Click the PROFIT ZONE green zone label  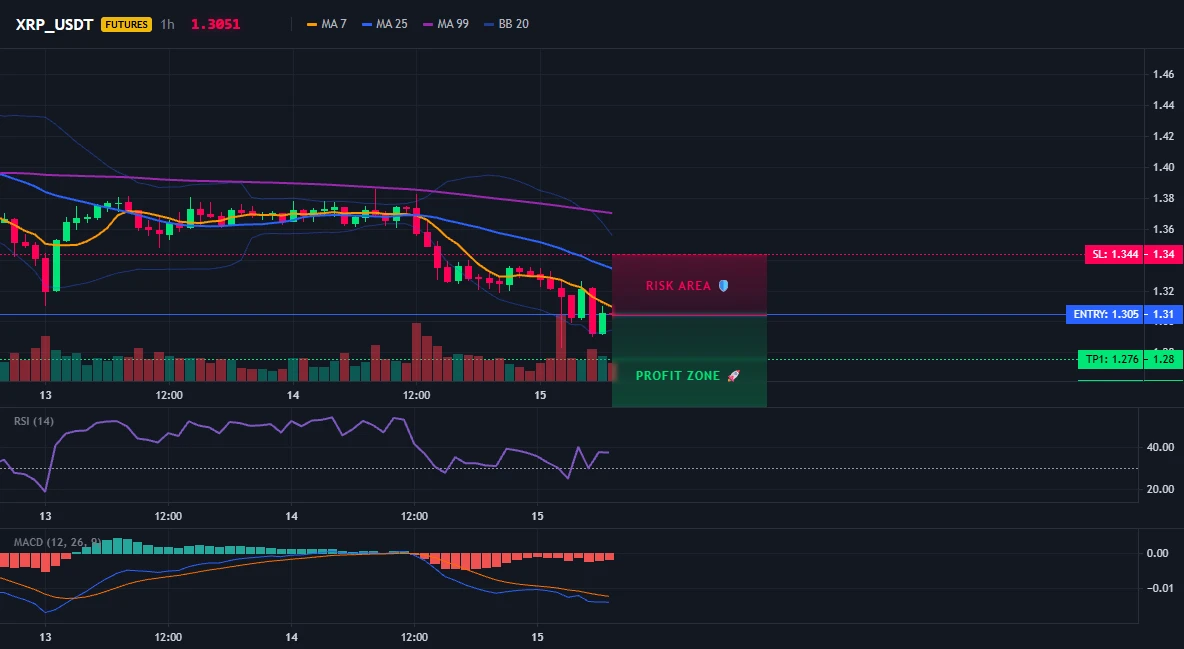tap(678, 375)
